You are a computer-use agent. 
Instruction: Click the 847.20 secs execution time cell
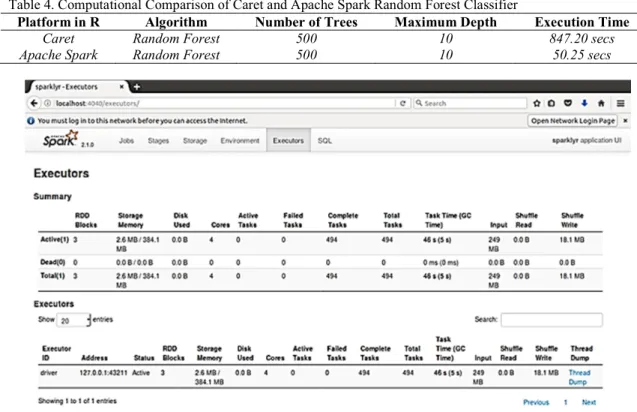click(x=582, y=38)
